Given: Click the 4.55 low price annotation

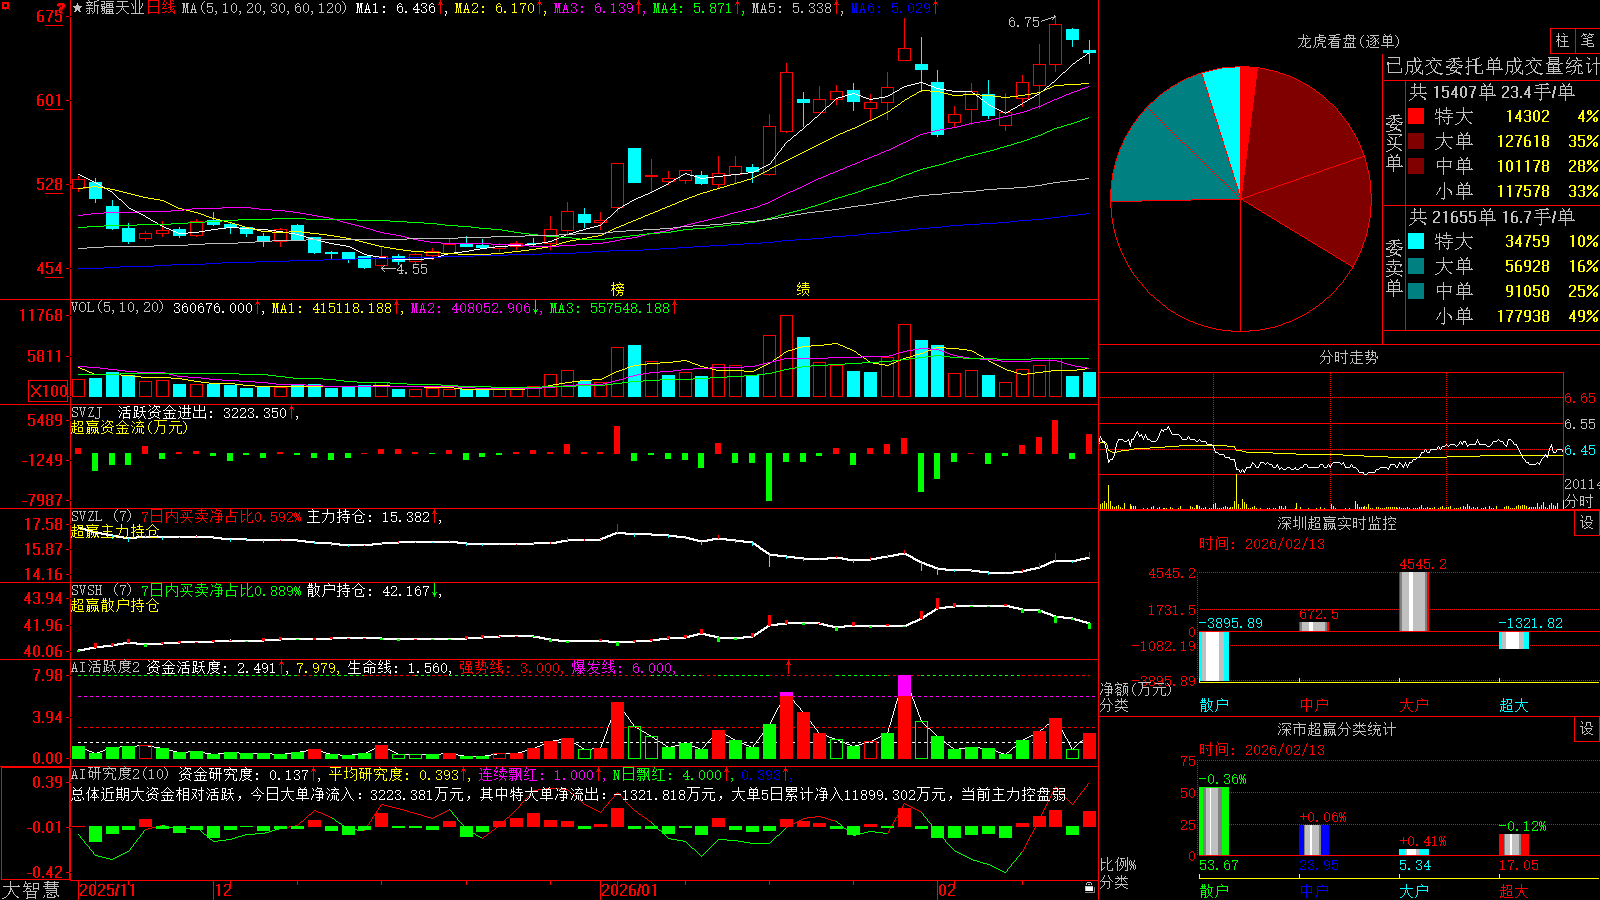Looking at the screenshot, I should pos(411,269).
